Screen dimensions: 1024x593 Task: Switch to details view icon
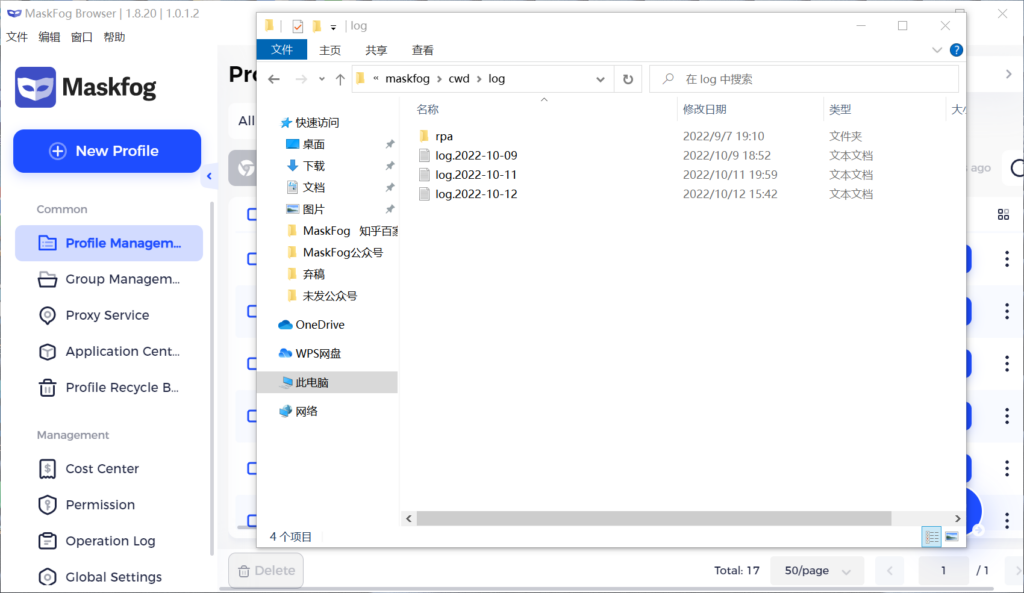click(931, 537)
